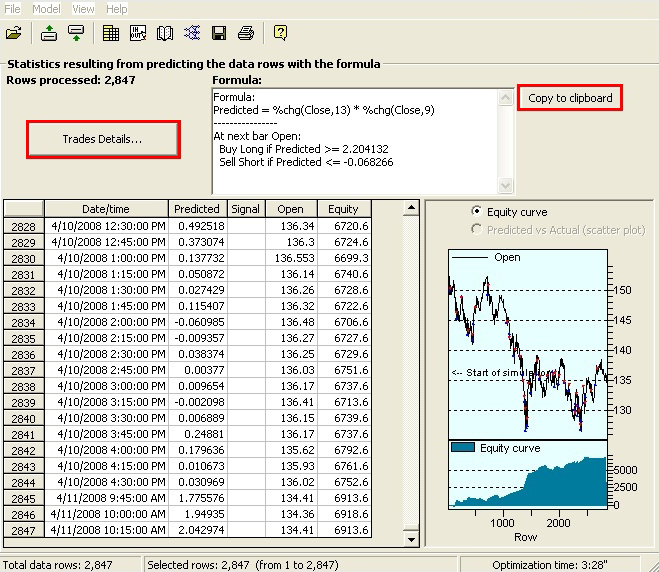
Task: Click the neural network optimization icon
Action: click(x=192, y=33)
